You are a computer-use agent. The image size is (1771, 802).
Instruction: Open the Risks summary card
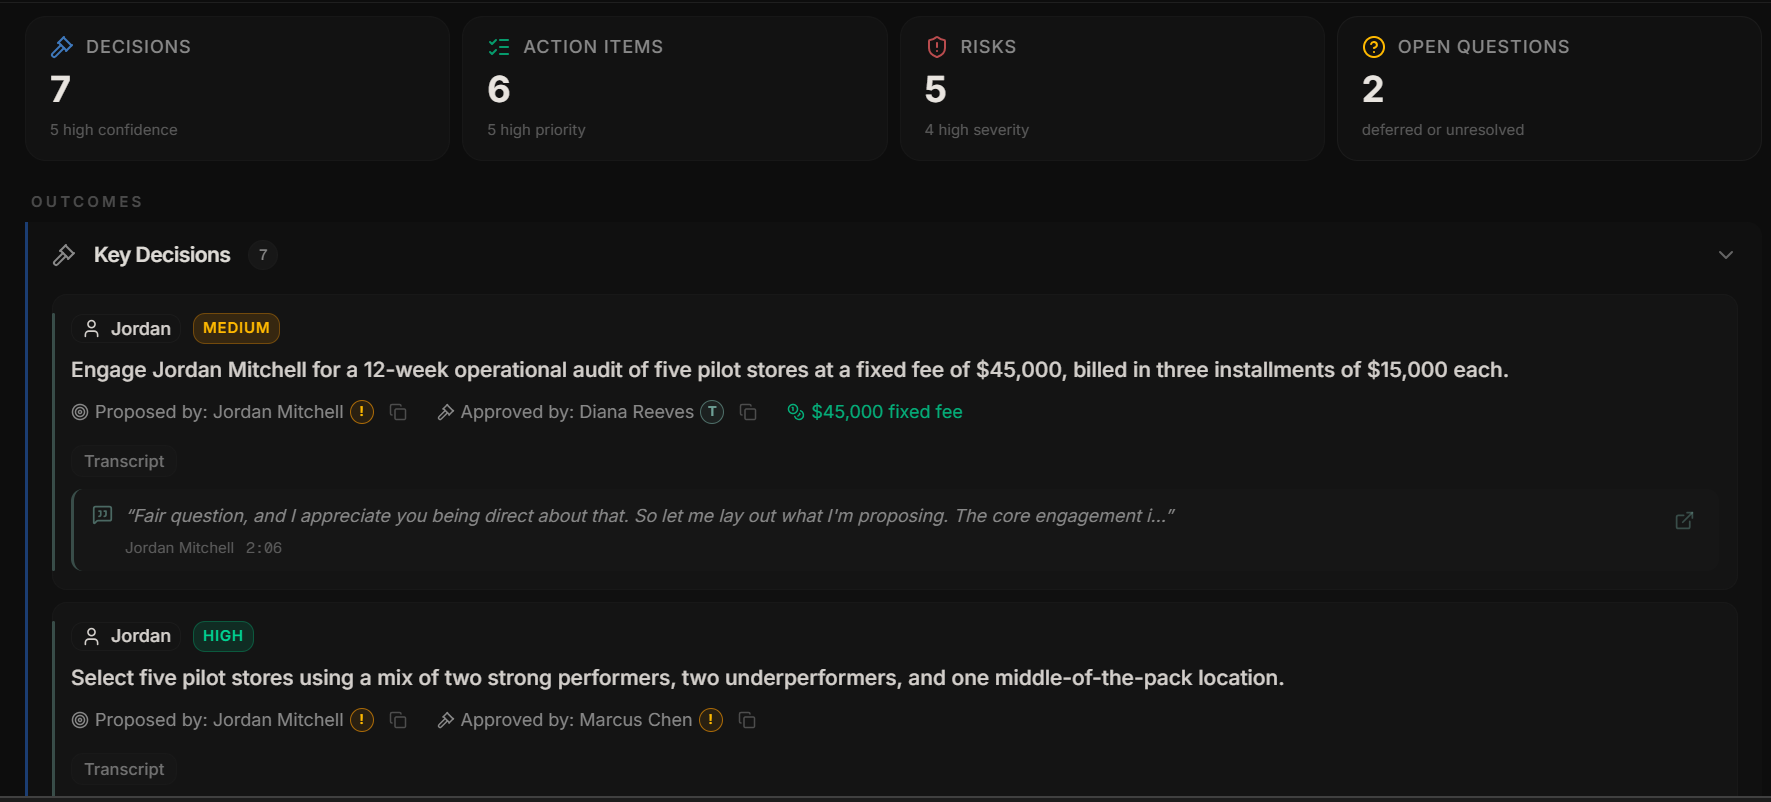point(1112,88)
